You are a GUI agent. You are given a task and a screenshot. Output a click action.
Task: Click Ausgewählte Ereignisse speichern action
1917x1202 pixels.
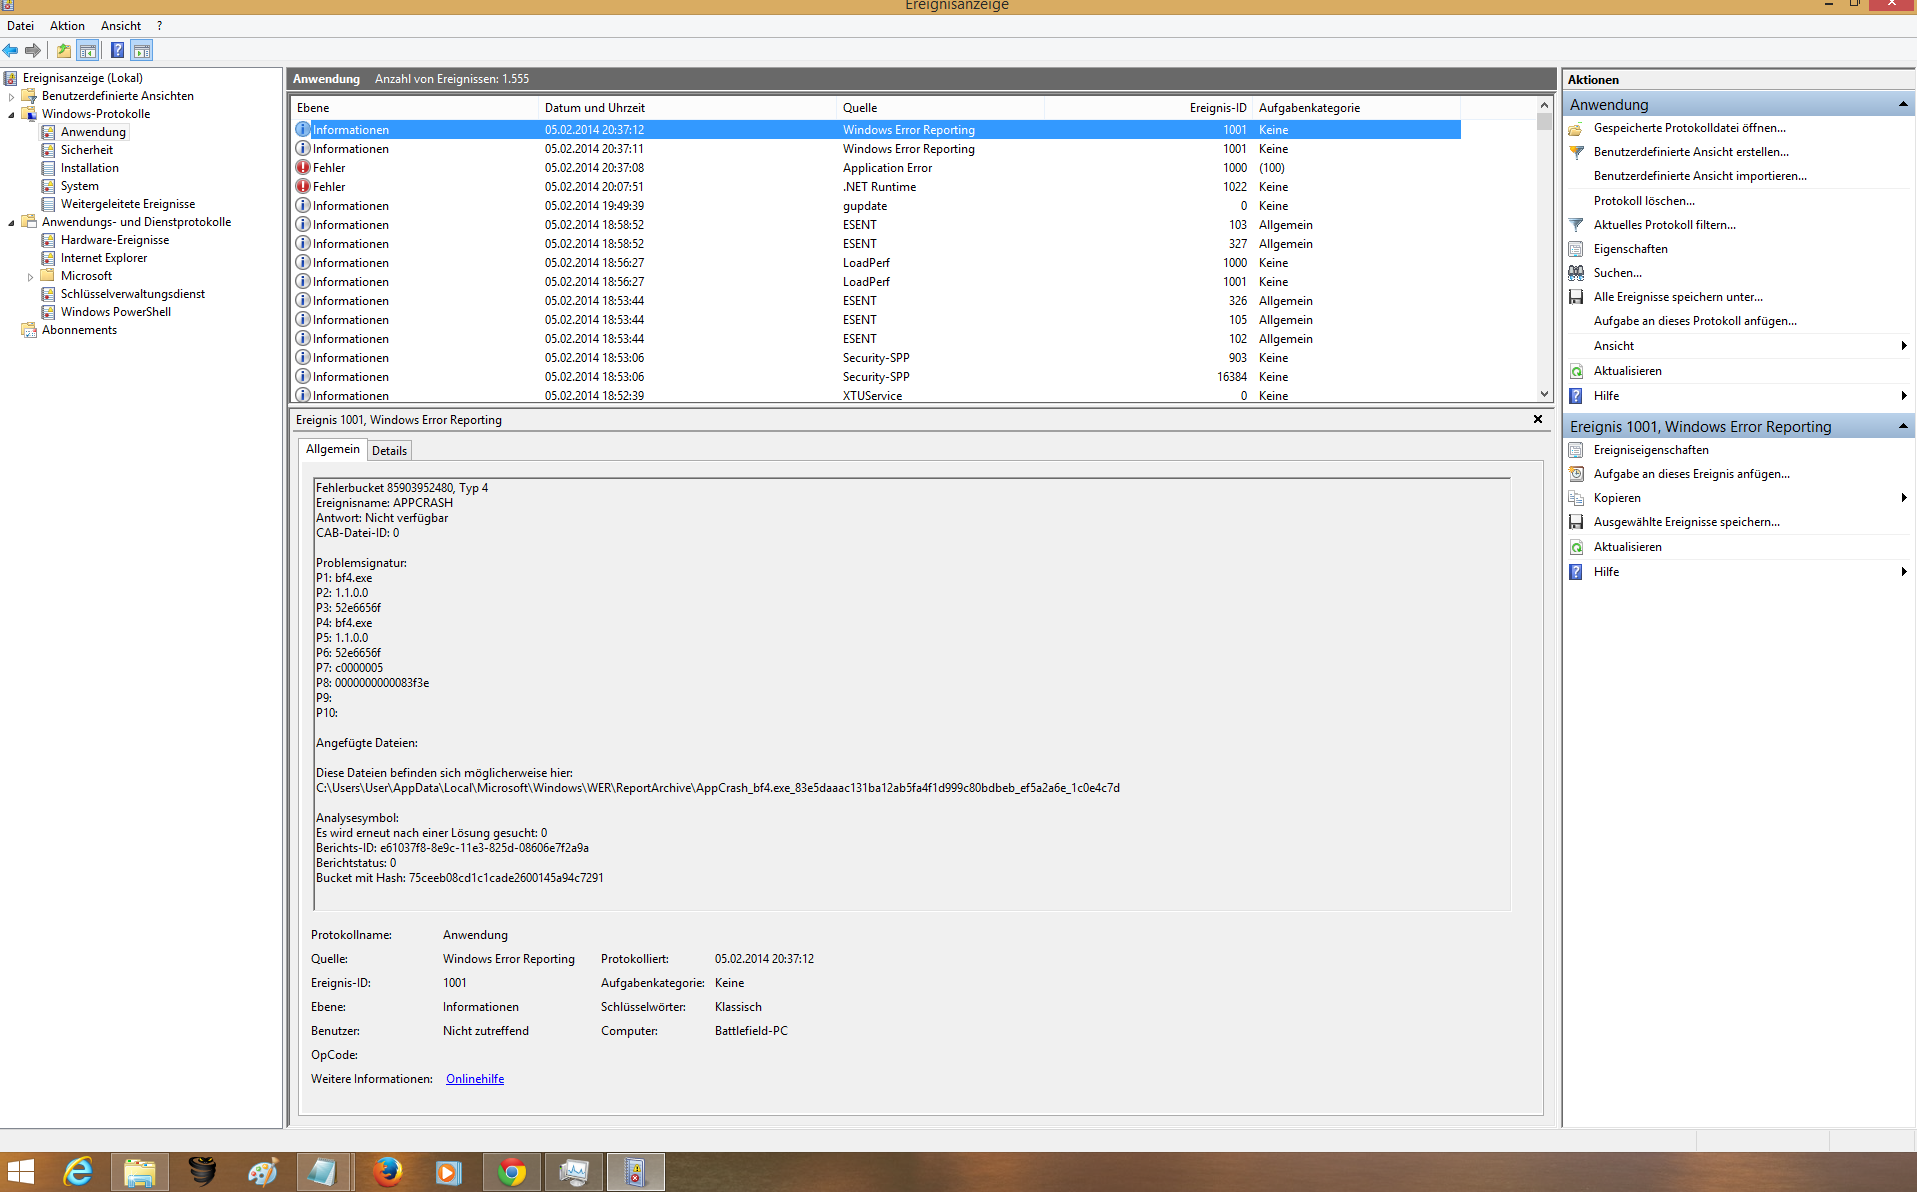tap(1686, 522)
